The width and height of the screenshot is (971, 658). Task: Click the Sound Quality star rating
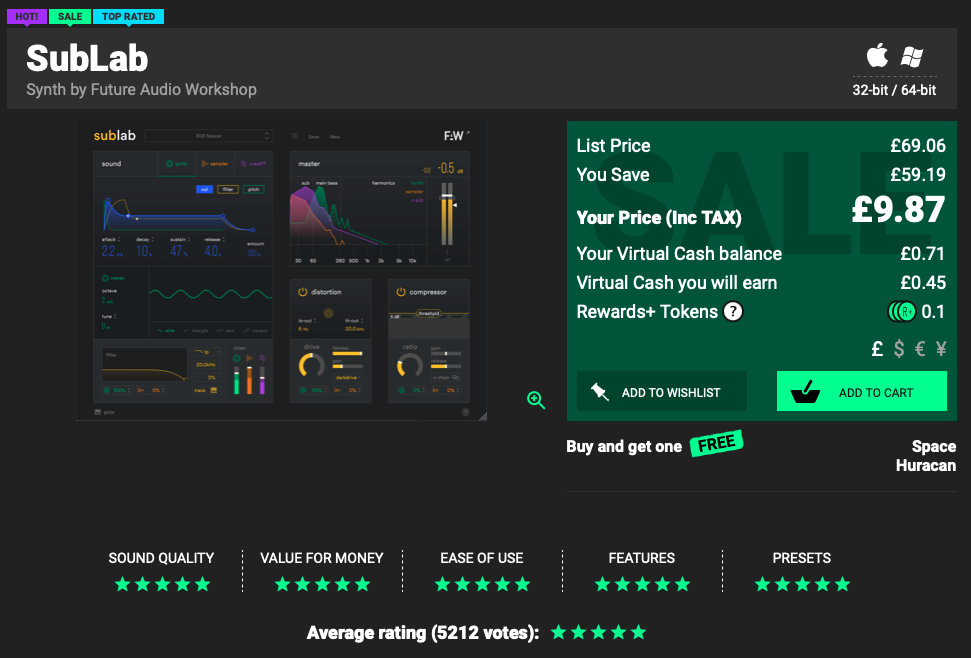(x=162, y=584)
